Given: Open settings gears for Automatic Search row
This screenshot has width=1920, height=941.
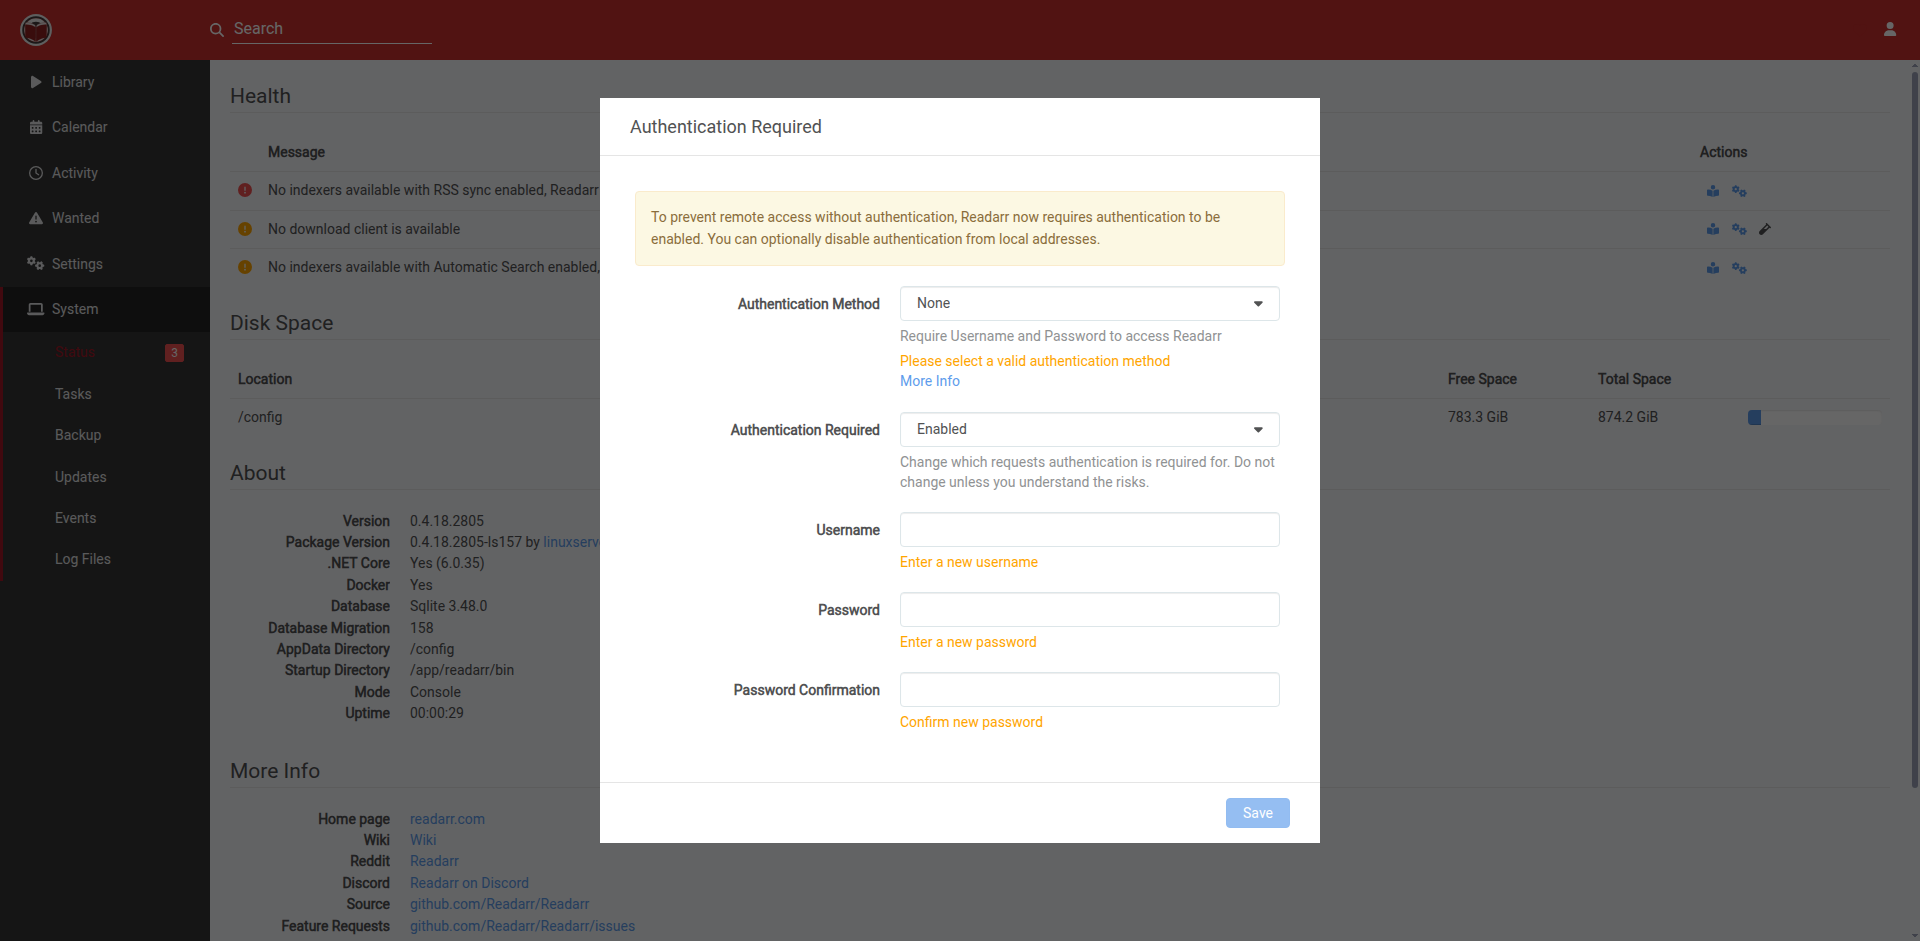Looking at the screenshot, I should pyautogui.click(x=1739, y=268).
